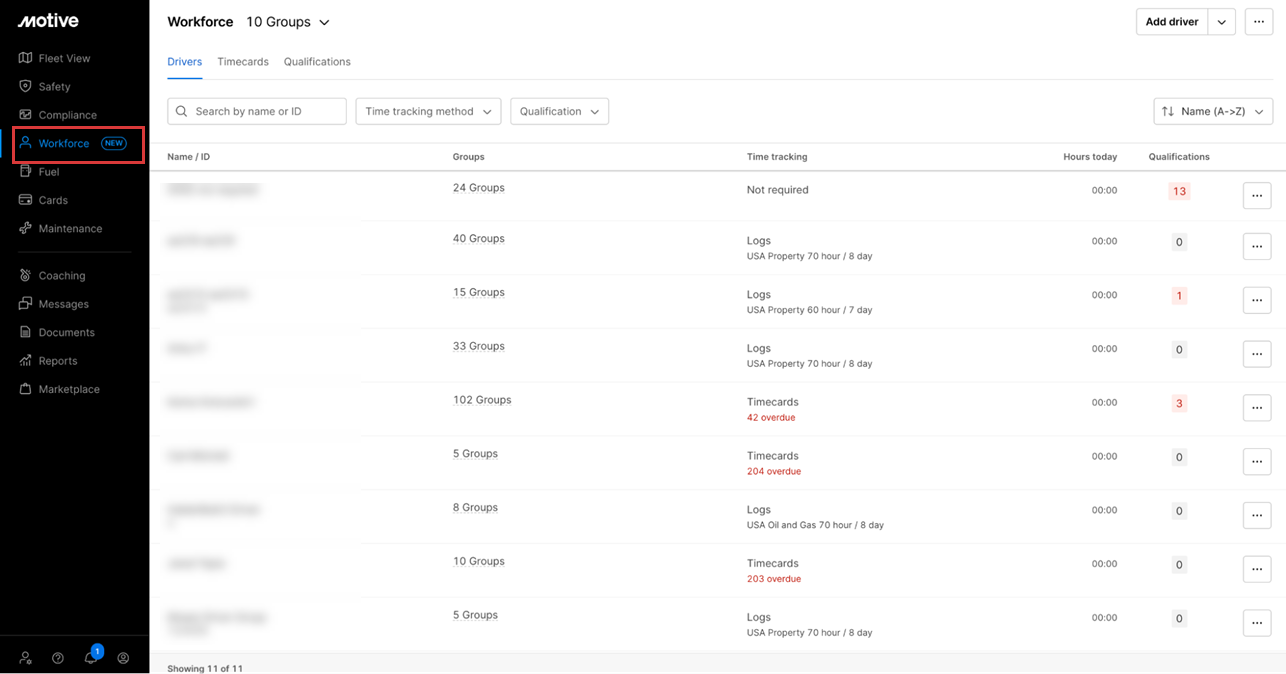Click the red 204 overdue text
Image resolution: width=1286 pixels, height=674 pixels.
tap(774, 472)
